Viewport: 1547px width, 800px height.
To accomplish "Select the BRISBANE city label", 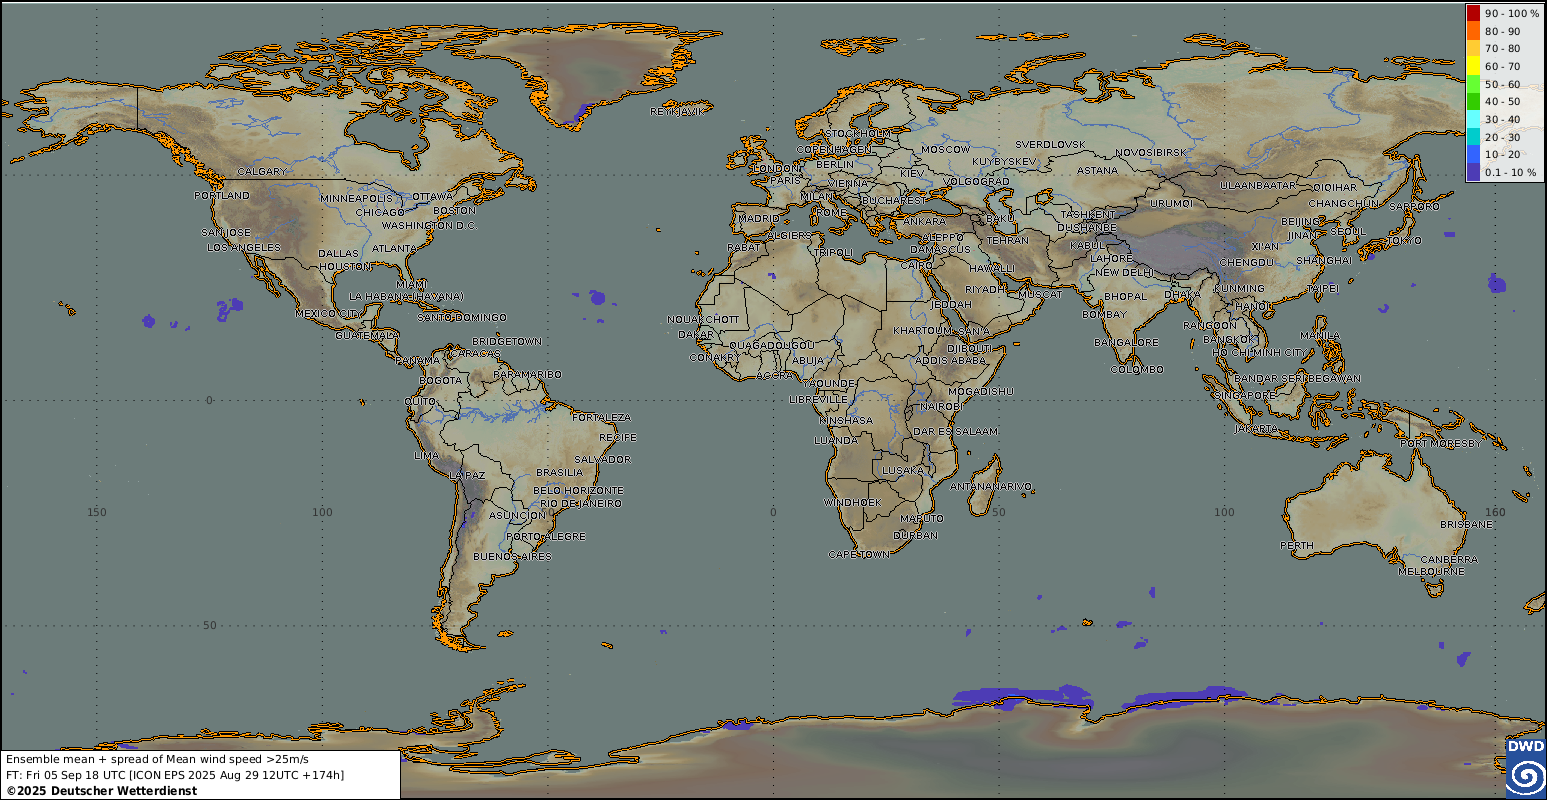I will coord(1466,525).
